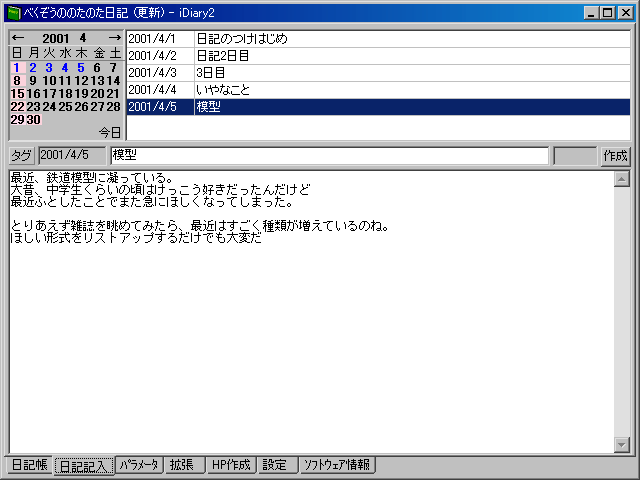Select day 15 in the calendar
This screenshot has height=480, width=640.
point(17,93)
